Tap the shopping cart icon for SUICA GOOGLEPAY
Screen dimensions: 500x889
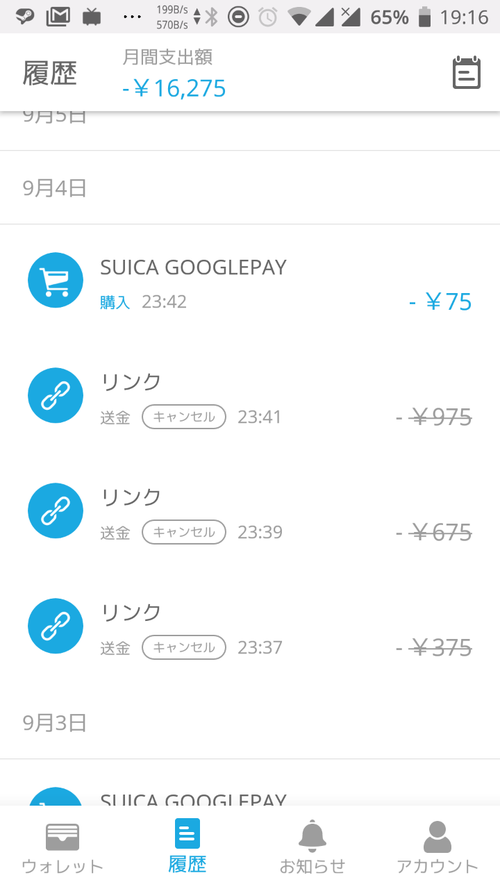(56, 280)
